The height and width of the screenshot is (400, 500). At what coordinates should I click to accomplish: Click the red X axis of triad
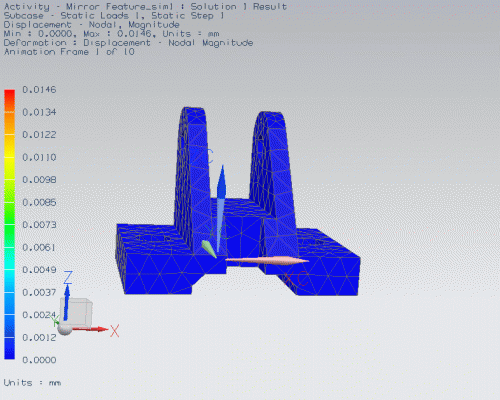click(x=90, y=329)
